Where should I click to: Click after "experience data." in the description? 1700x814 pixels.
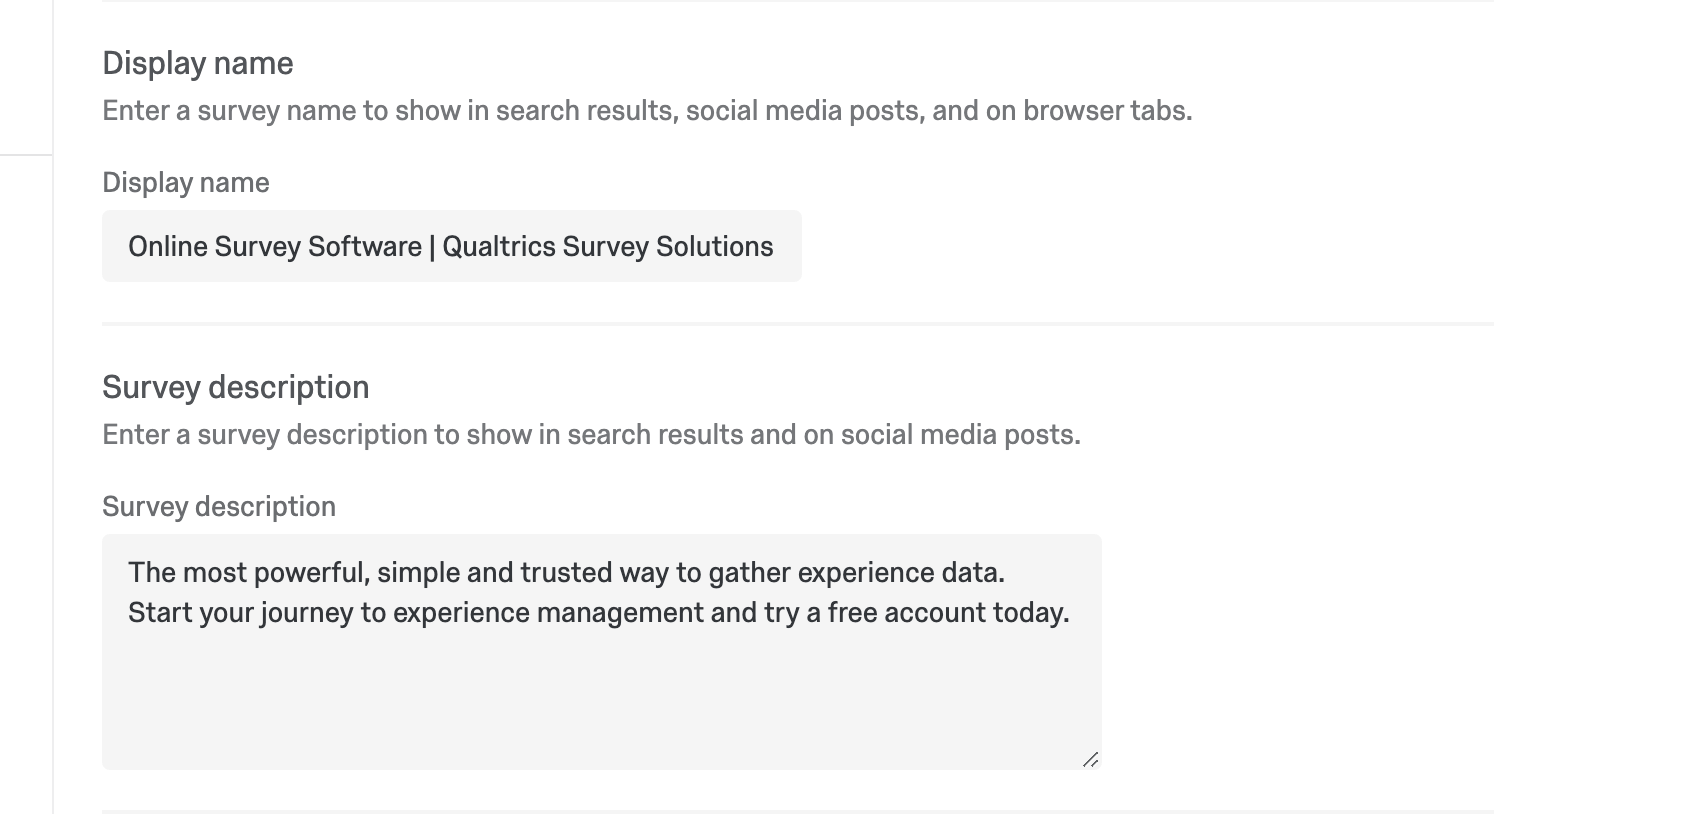point(1007,573)
